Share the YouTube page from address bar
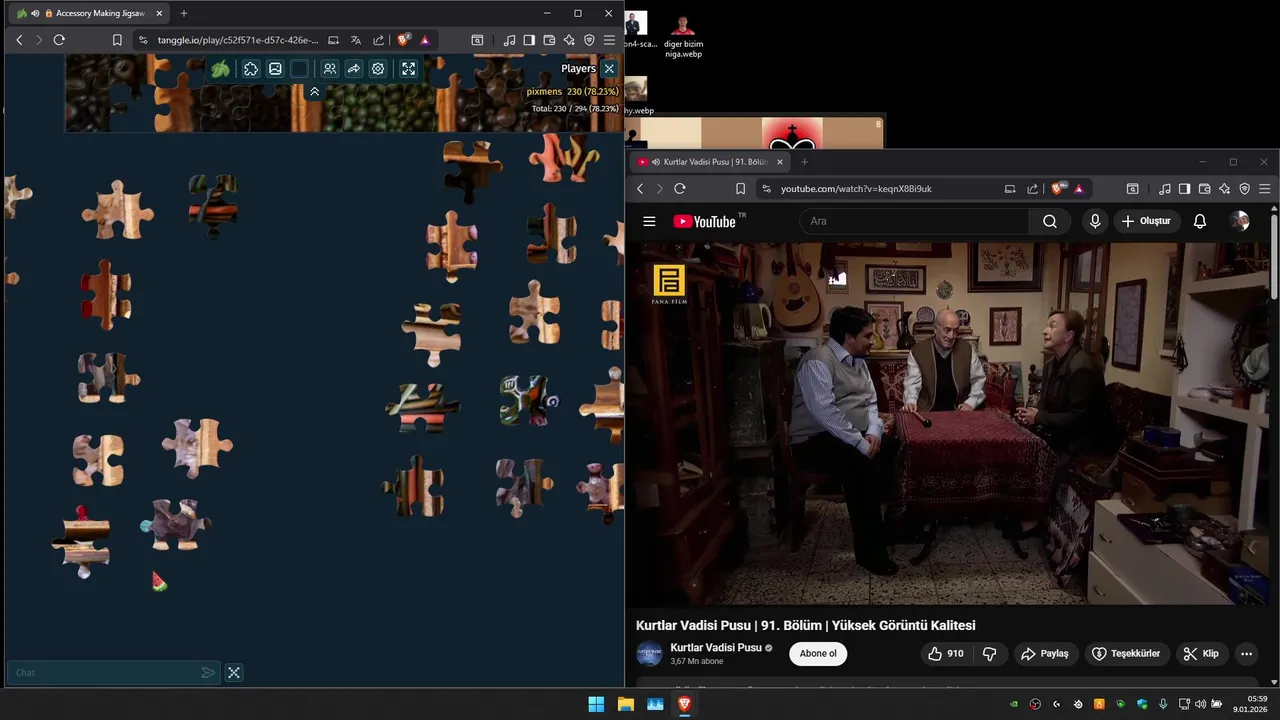1280x720 pixels. pyautogui.click(x=1033, y=189)
